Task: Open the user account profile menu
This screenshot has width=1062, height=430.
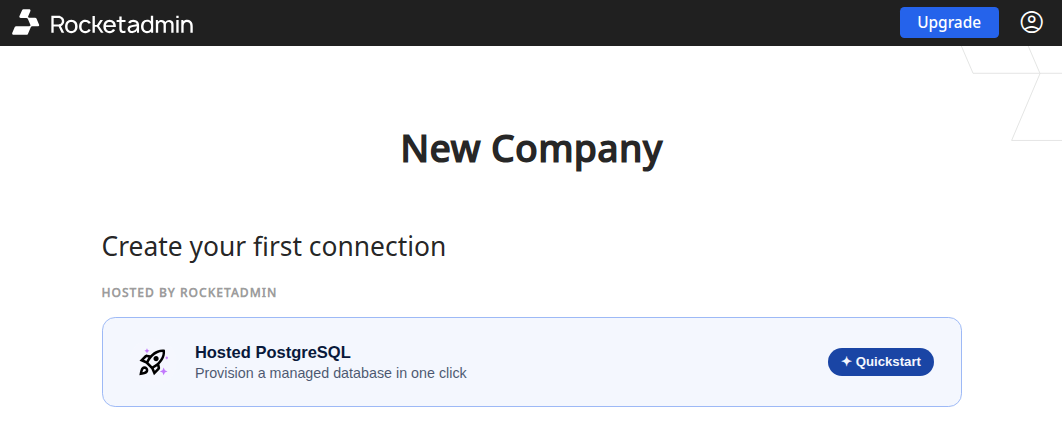Action: [1031, 22]
